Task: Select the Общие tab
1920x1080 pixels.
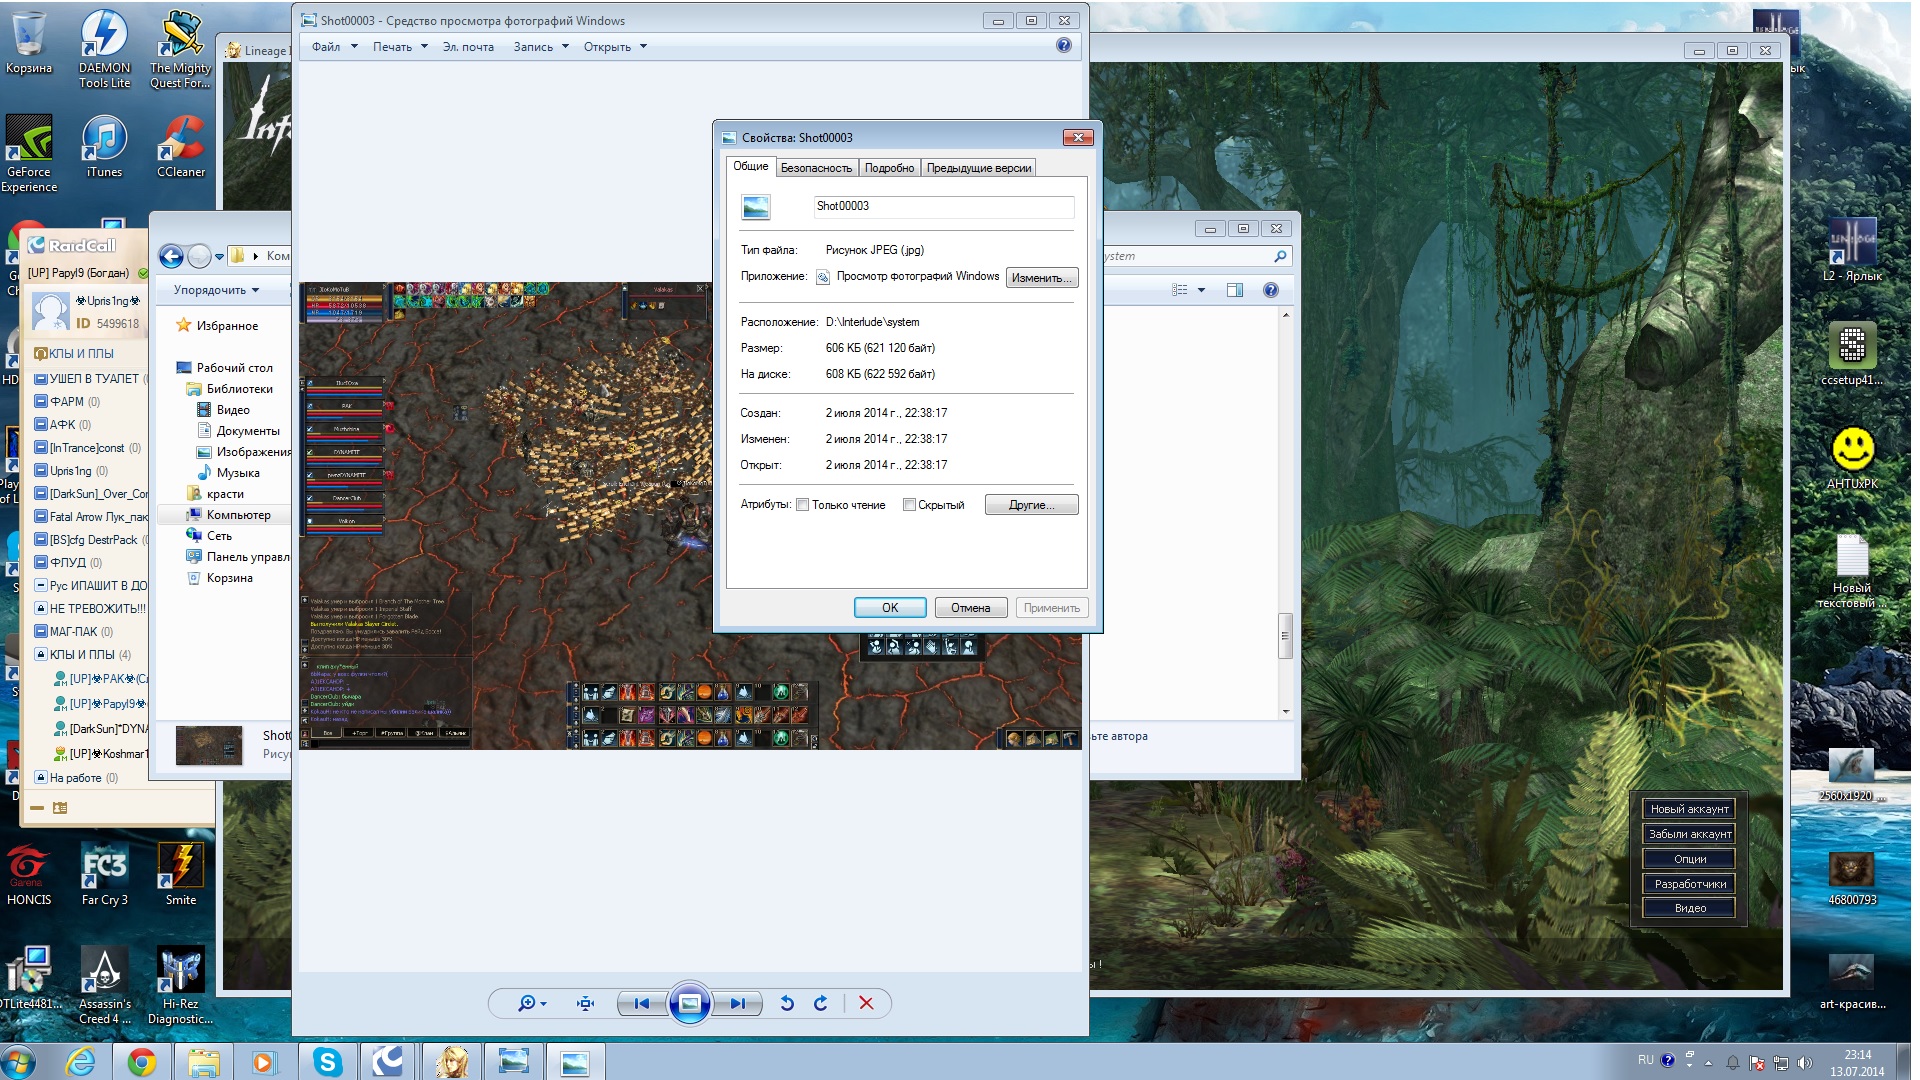Action: point(751,166)
